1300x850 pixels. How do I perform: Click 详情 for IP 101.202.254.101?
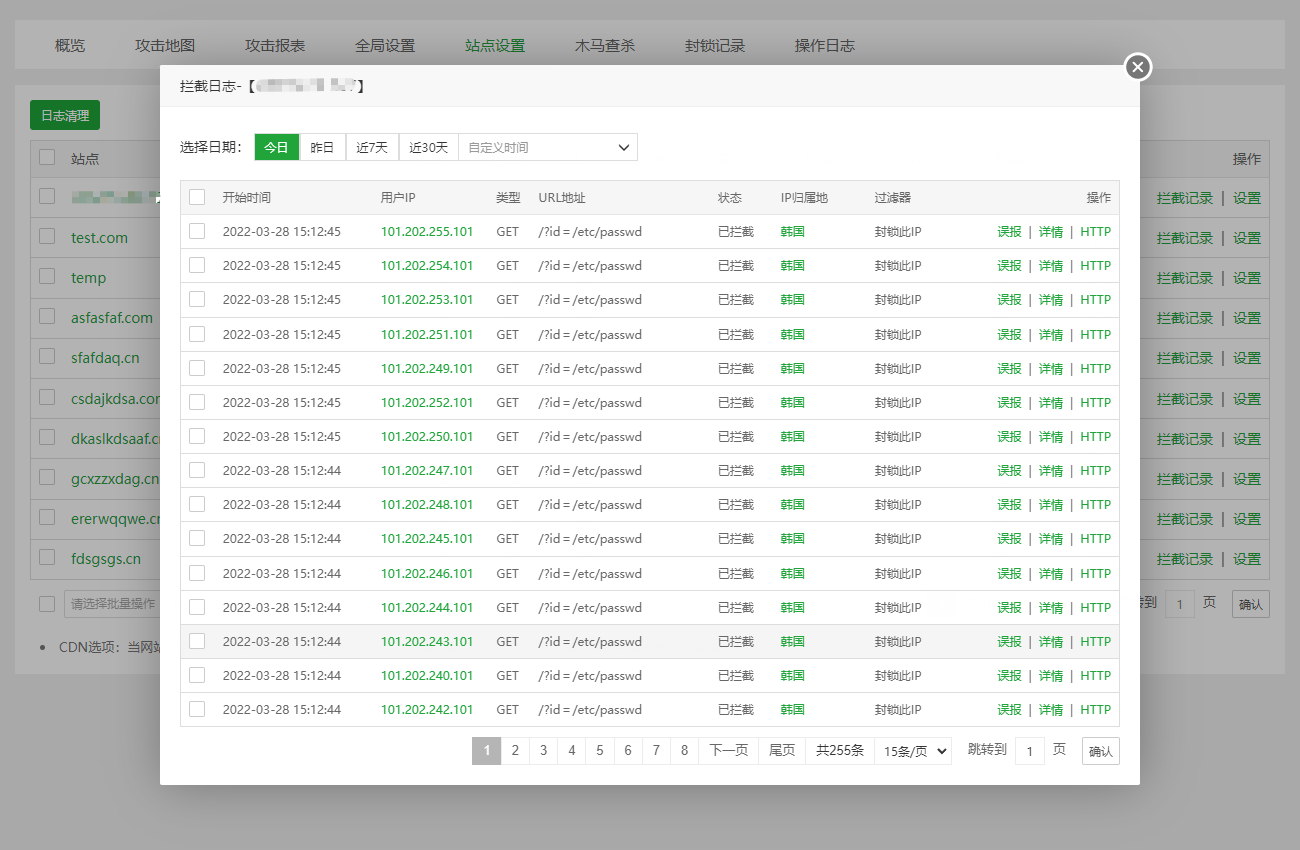click(x=1050, y=266)
